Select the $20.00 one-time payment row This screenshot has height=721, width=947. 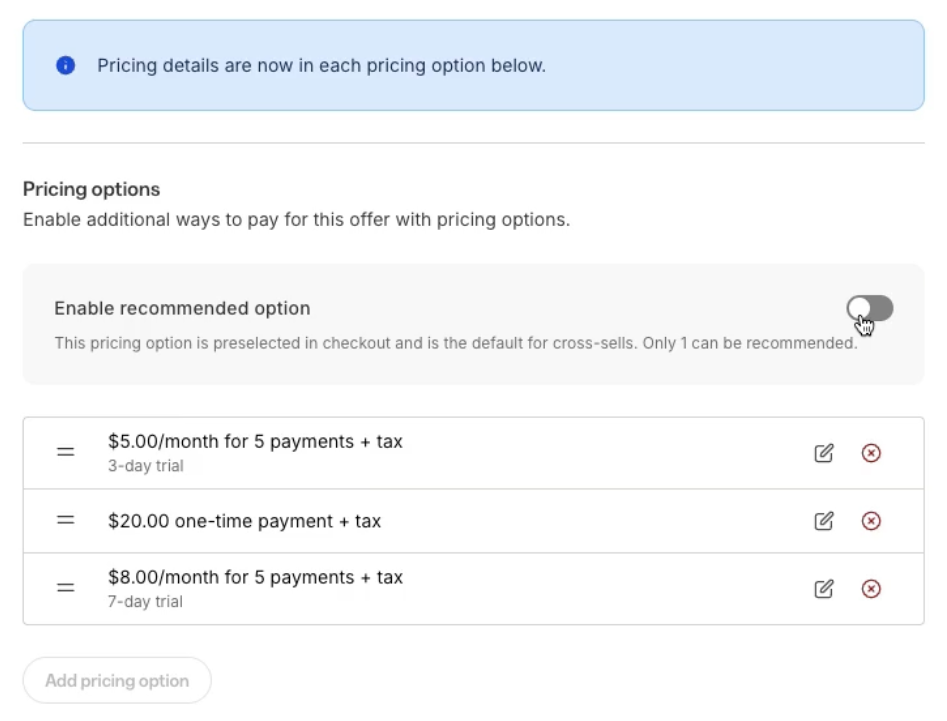(400, 520)
